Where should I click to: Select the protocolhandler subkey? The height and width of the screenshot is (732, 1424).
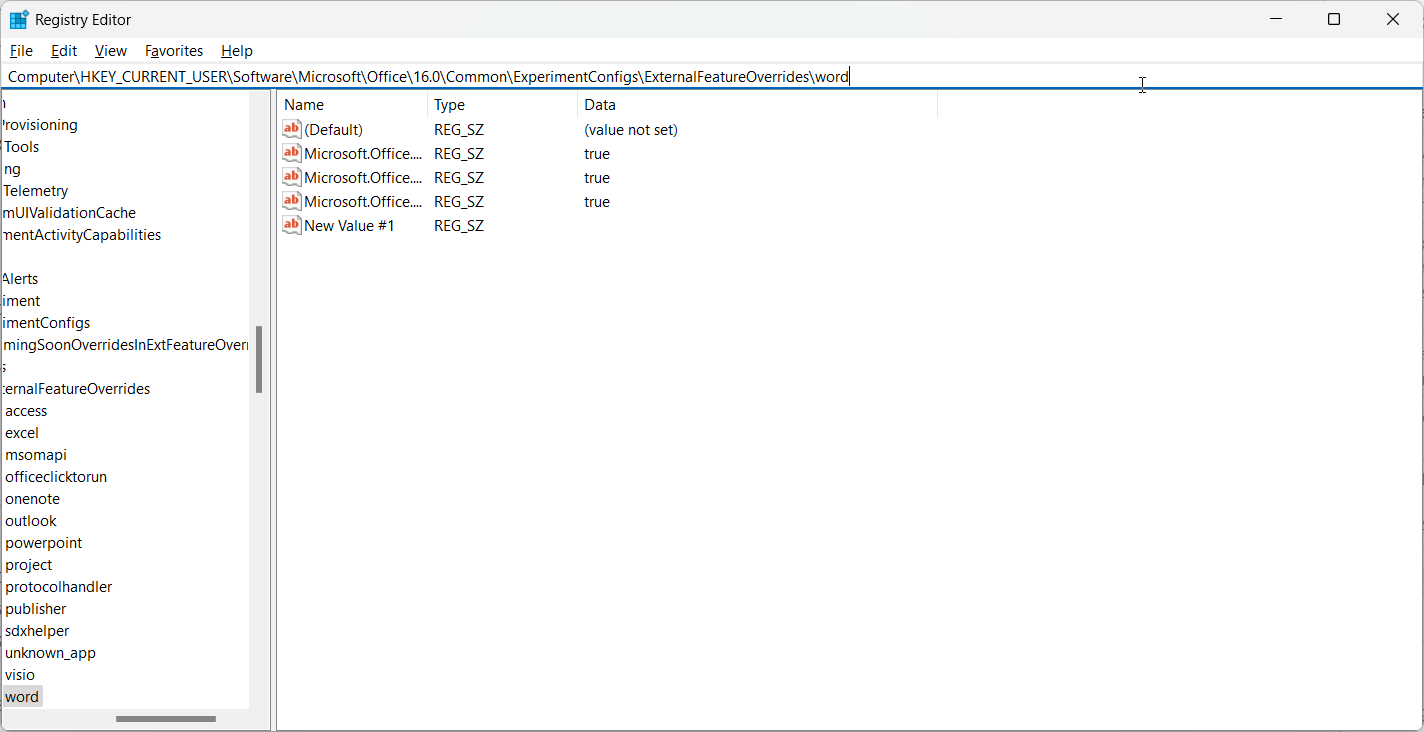58,586
